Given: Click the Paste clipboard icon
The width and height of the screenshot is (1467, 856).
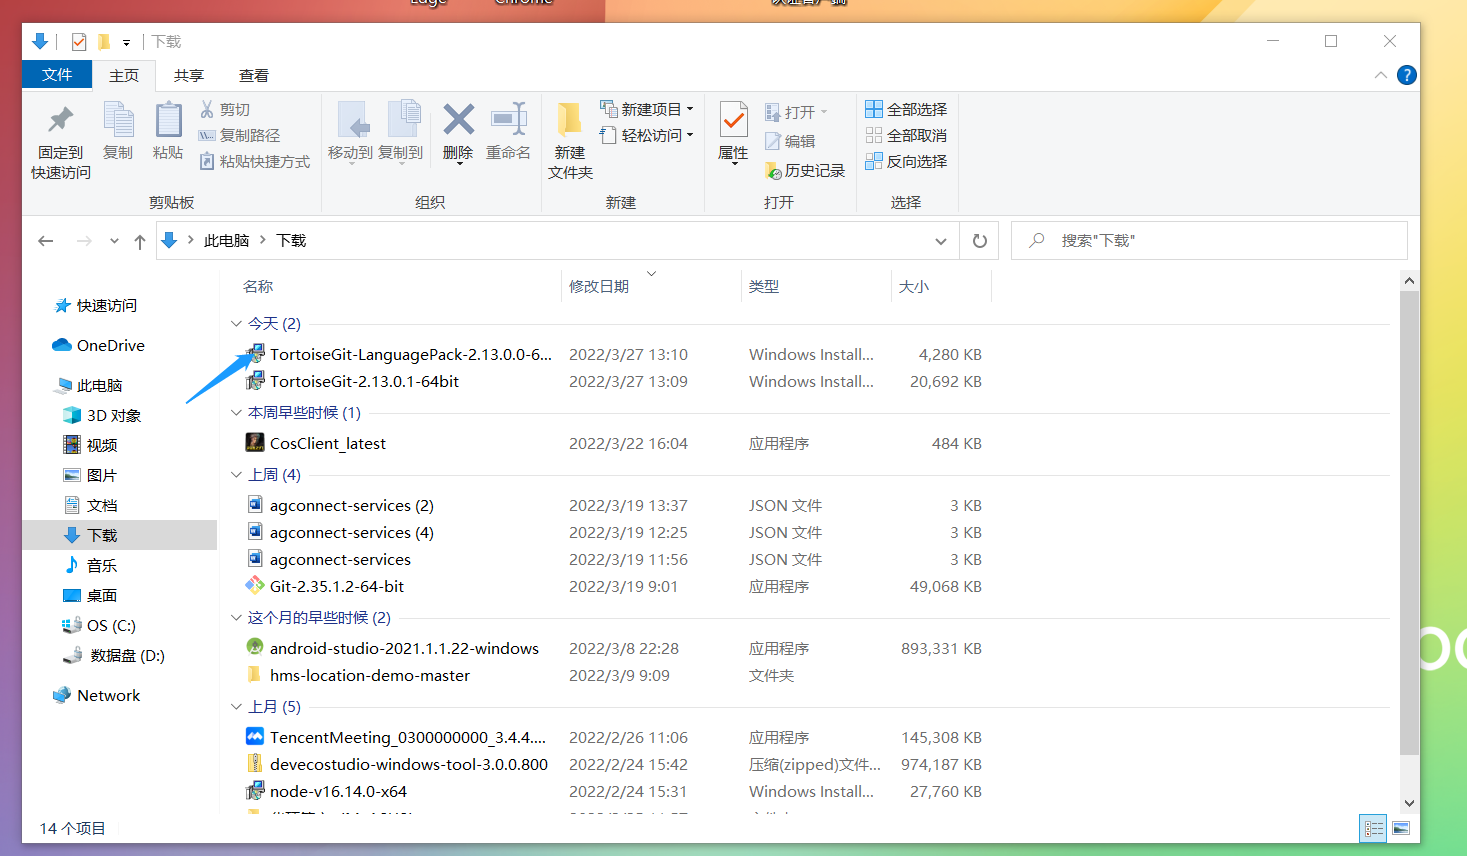Looking at the screenshot, I should click(x=168, y=120).
